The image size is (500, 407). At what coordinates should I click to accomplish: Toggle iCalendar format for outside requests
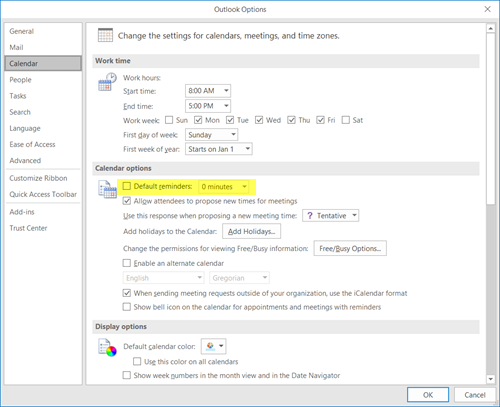(127, 293)
